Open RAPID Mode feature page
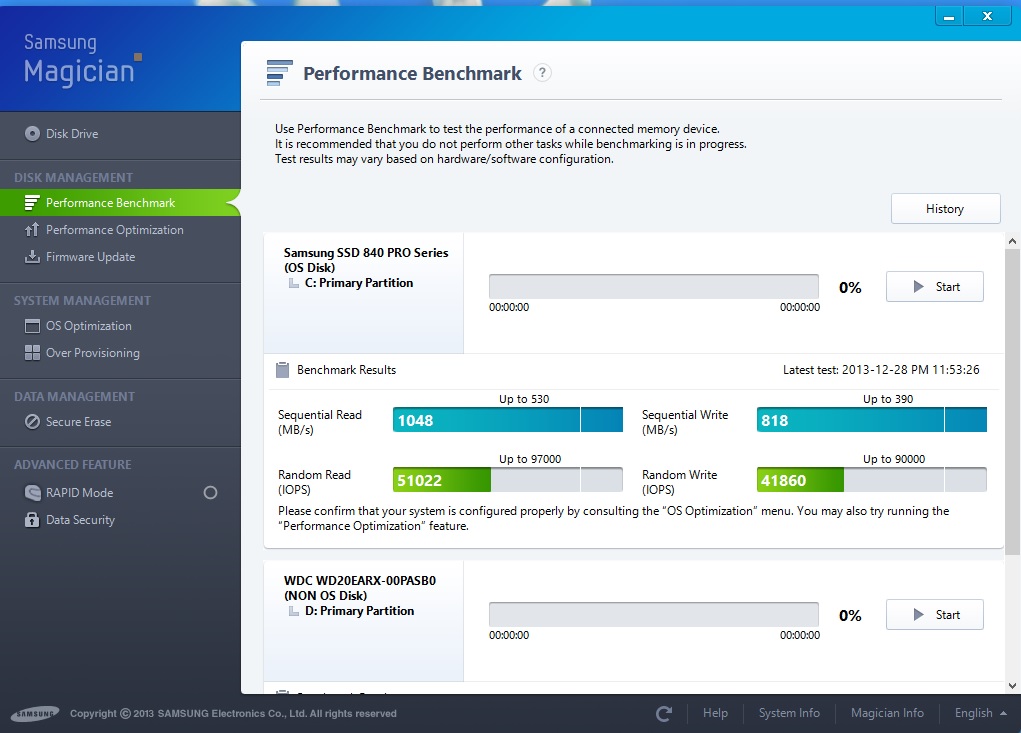This screenshot has height=733, width=1021. coord(79,493)
